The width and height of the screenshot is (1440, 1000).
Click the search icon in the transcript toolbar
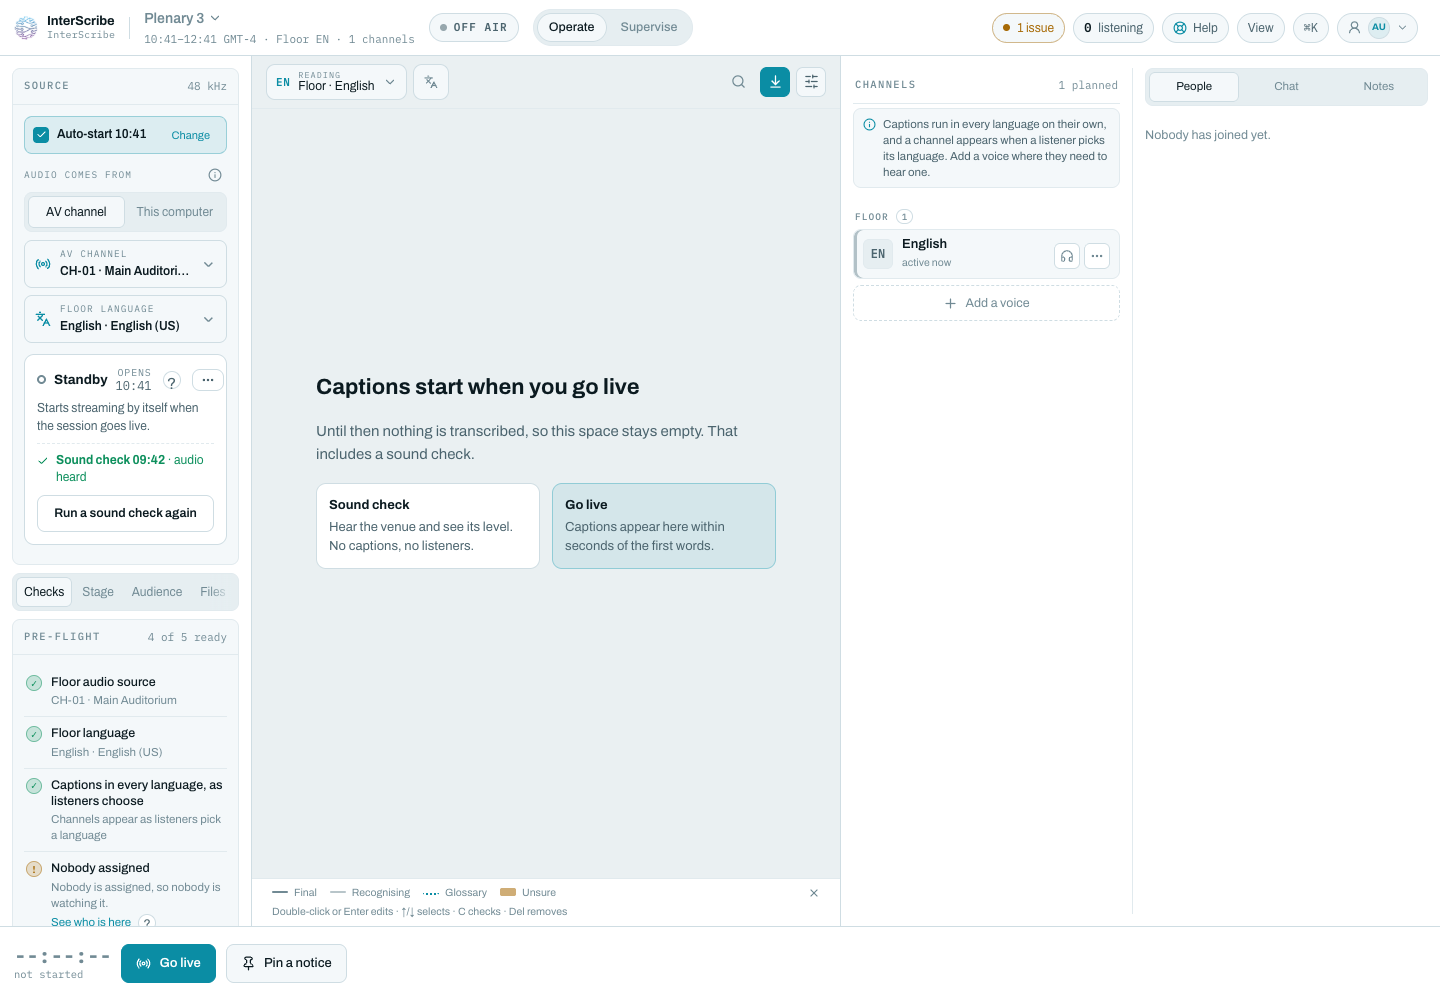(738, 82)
